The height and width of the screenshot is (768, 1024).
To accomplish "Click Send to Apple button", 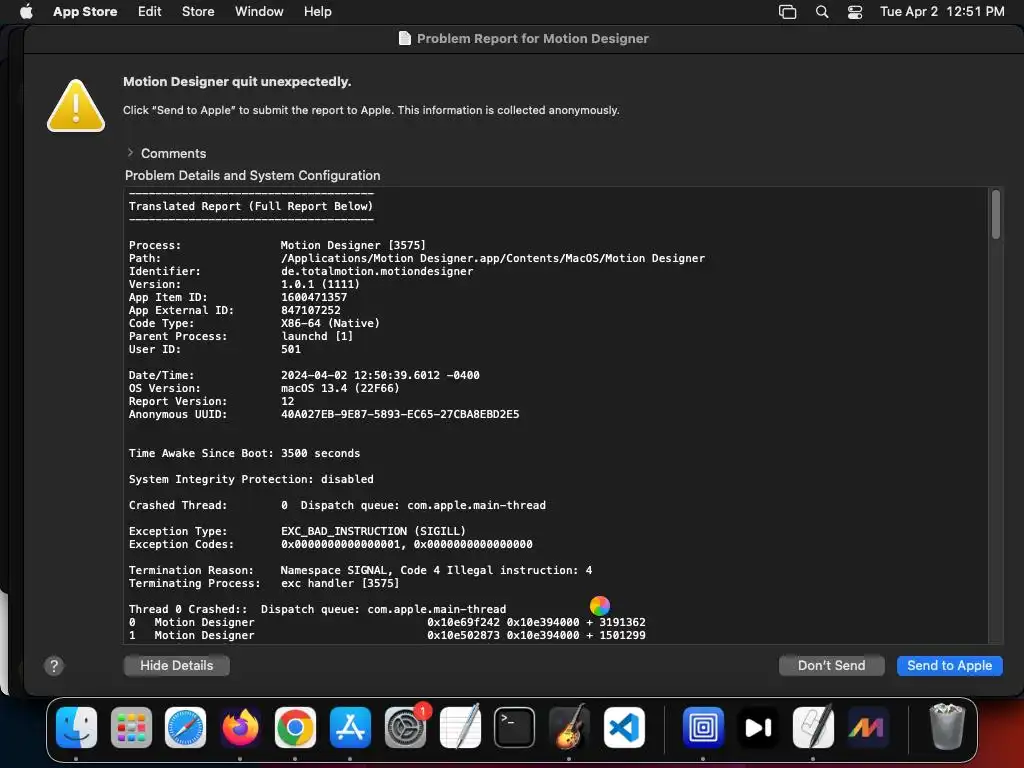I will 950,665.
